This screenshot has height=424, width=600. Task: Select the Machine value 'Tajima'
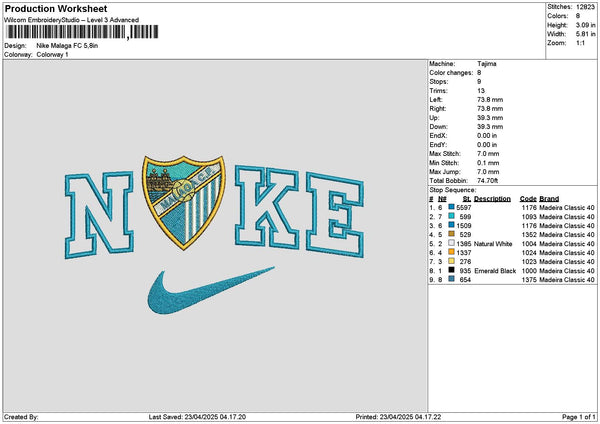(x=487, y=64)
